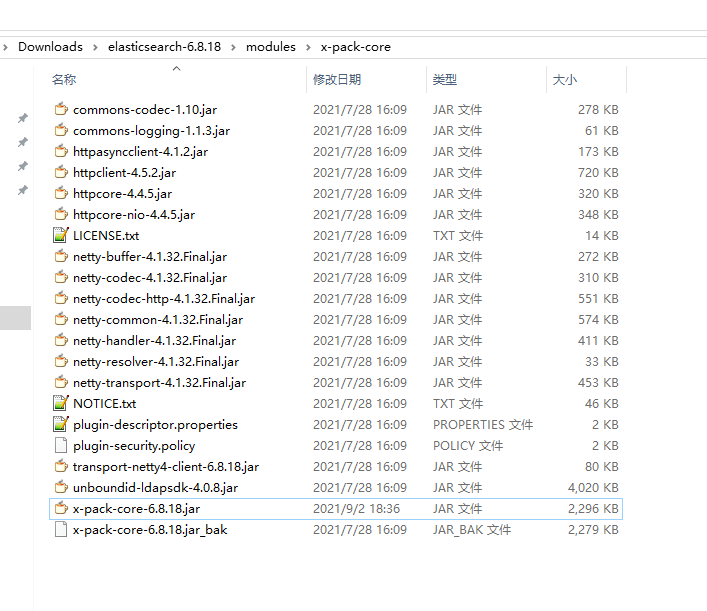Select the file name LICENSE.txt
The height and width of the screenshot is (611, 707).
(x=106, y=235)
